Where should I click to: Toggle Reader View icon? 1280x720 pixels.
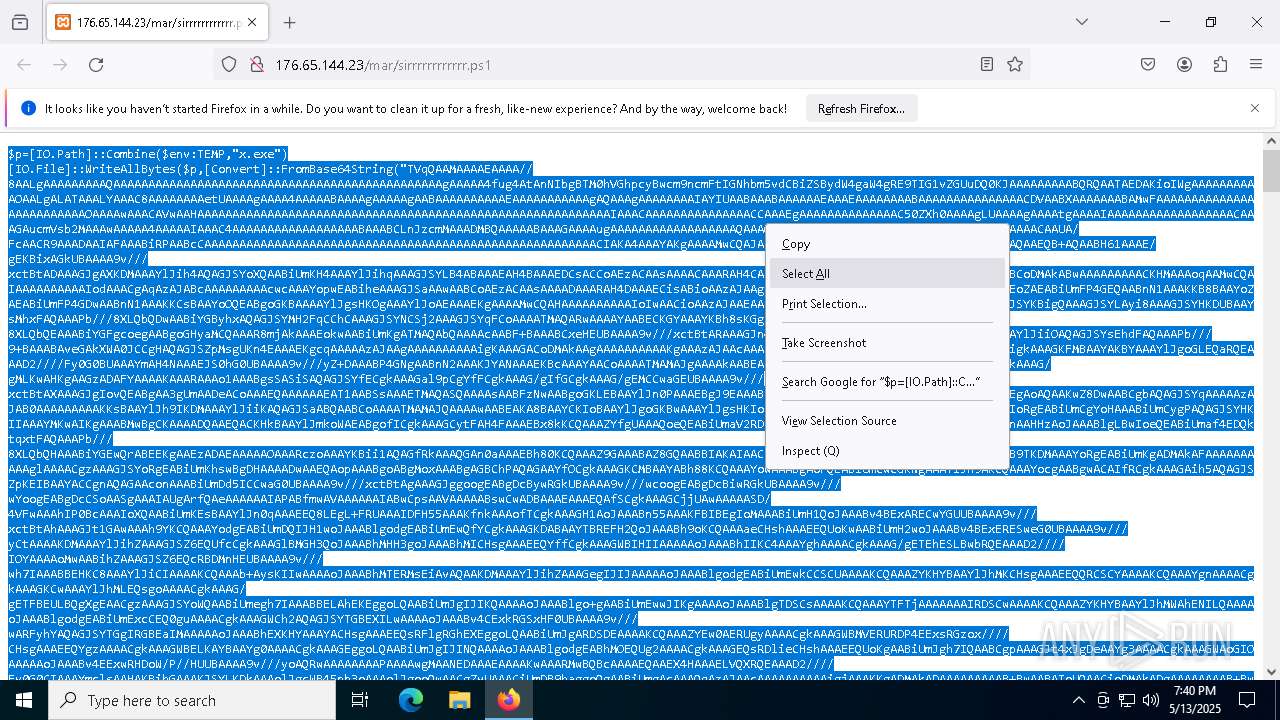coord(987,65)
